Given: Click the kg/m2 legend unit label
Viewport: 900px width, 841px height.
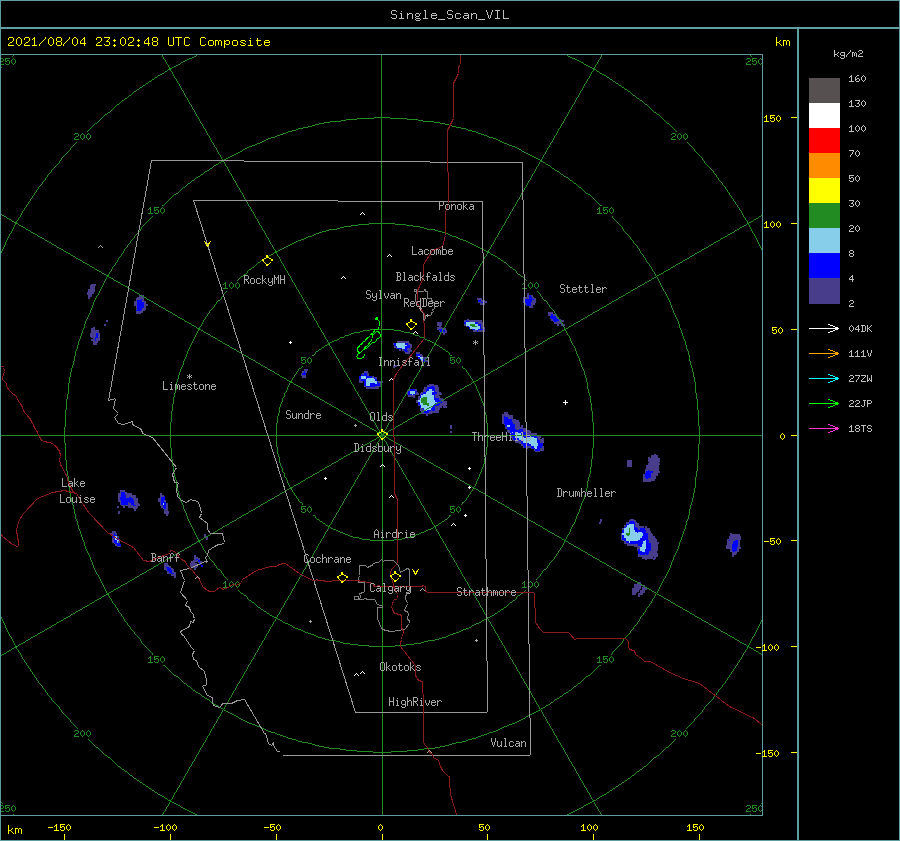Looking at the screenshot, I should [848, 54].
